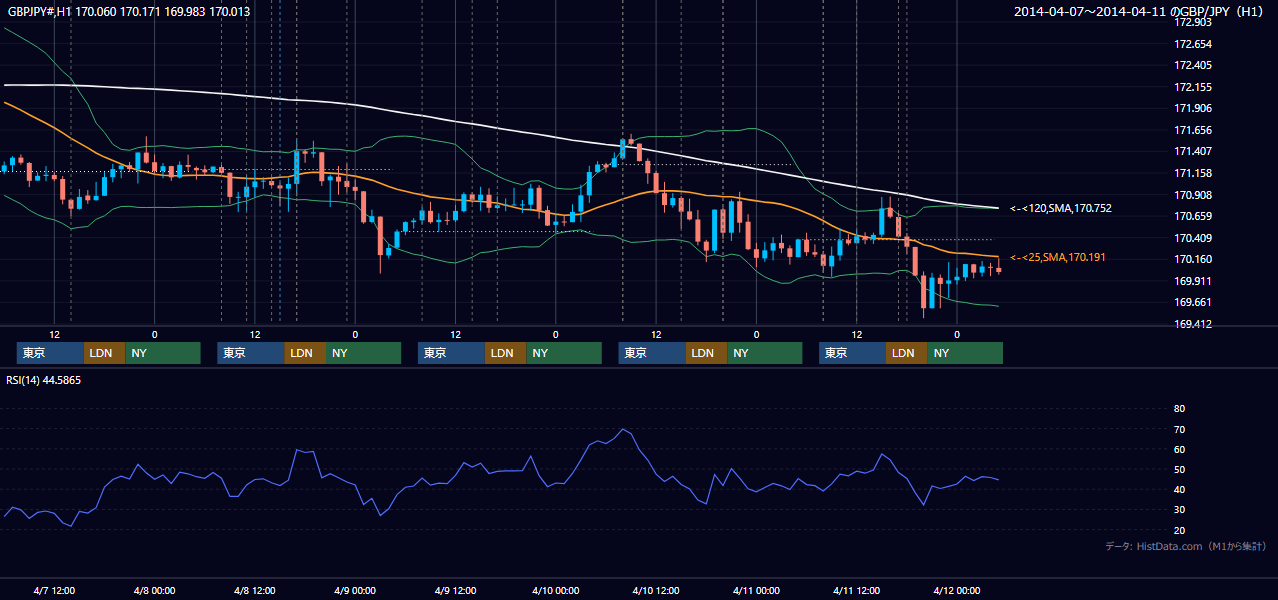Click the 171.158 price axis label
Viewport: 1278px width, 600px height.
[1192, 173]
